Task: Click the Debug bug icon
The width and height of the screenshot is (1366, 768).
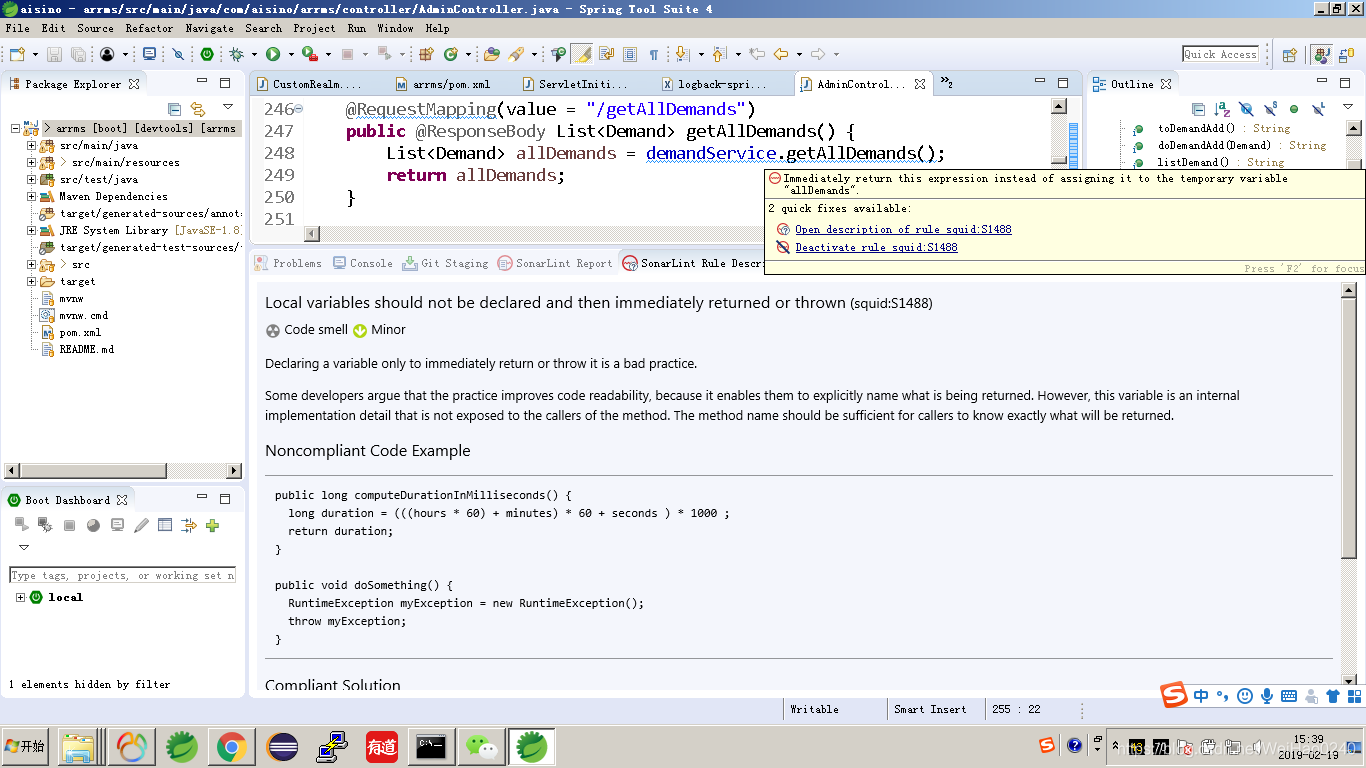Action: 236,54
